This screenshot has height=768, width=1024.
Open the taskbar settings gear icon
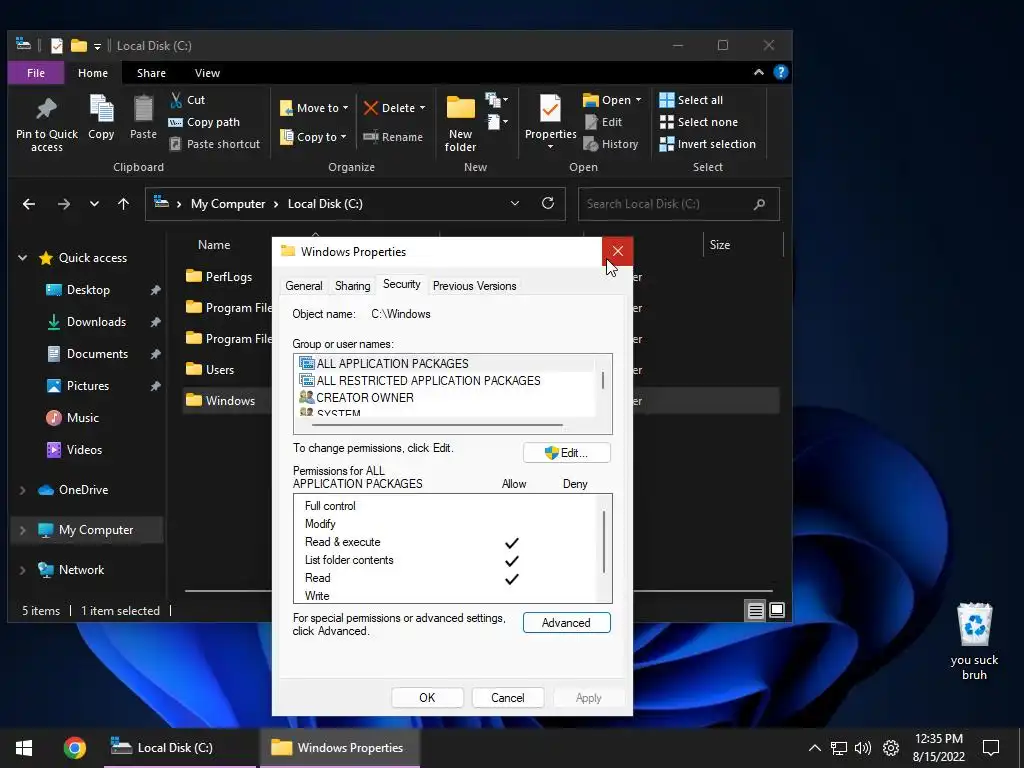[891, 748]
